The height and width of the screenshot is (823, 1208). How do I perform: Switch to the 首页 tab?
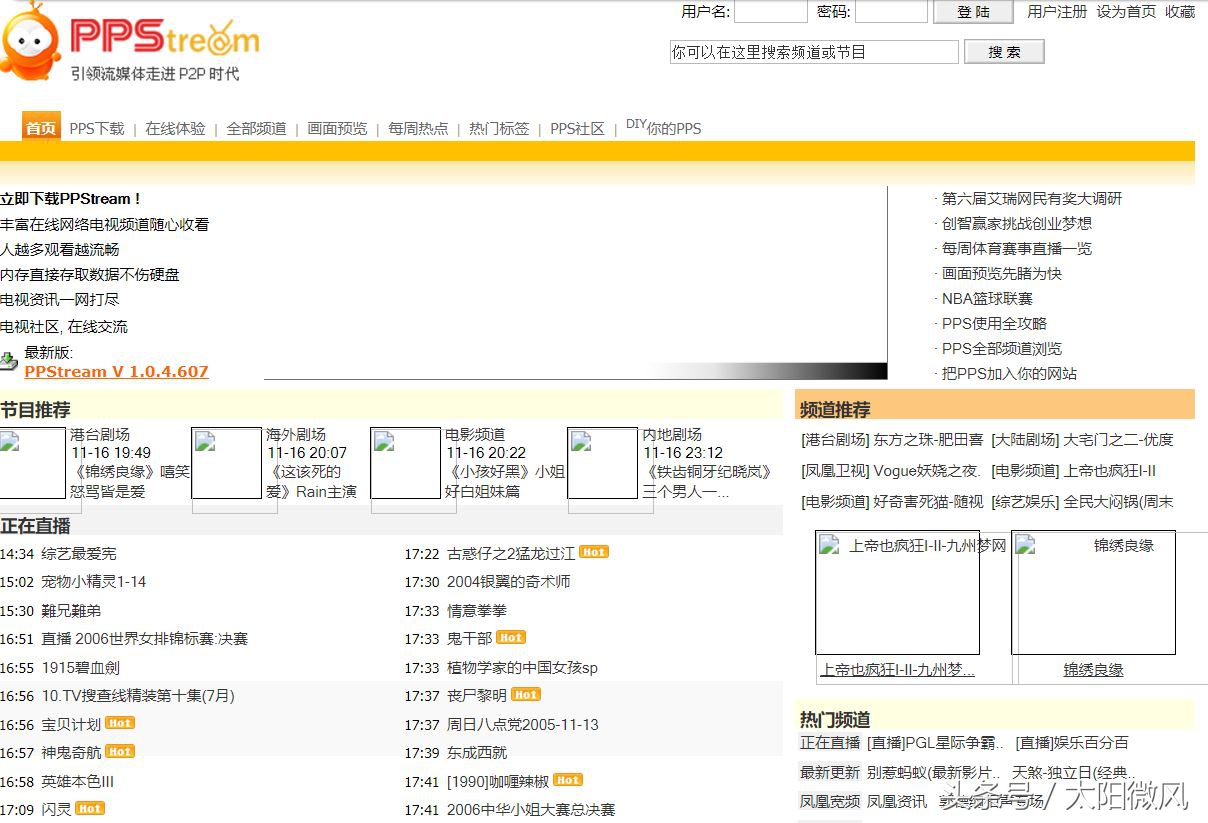[40, 128]
